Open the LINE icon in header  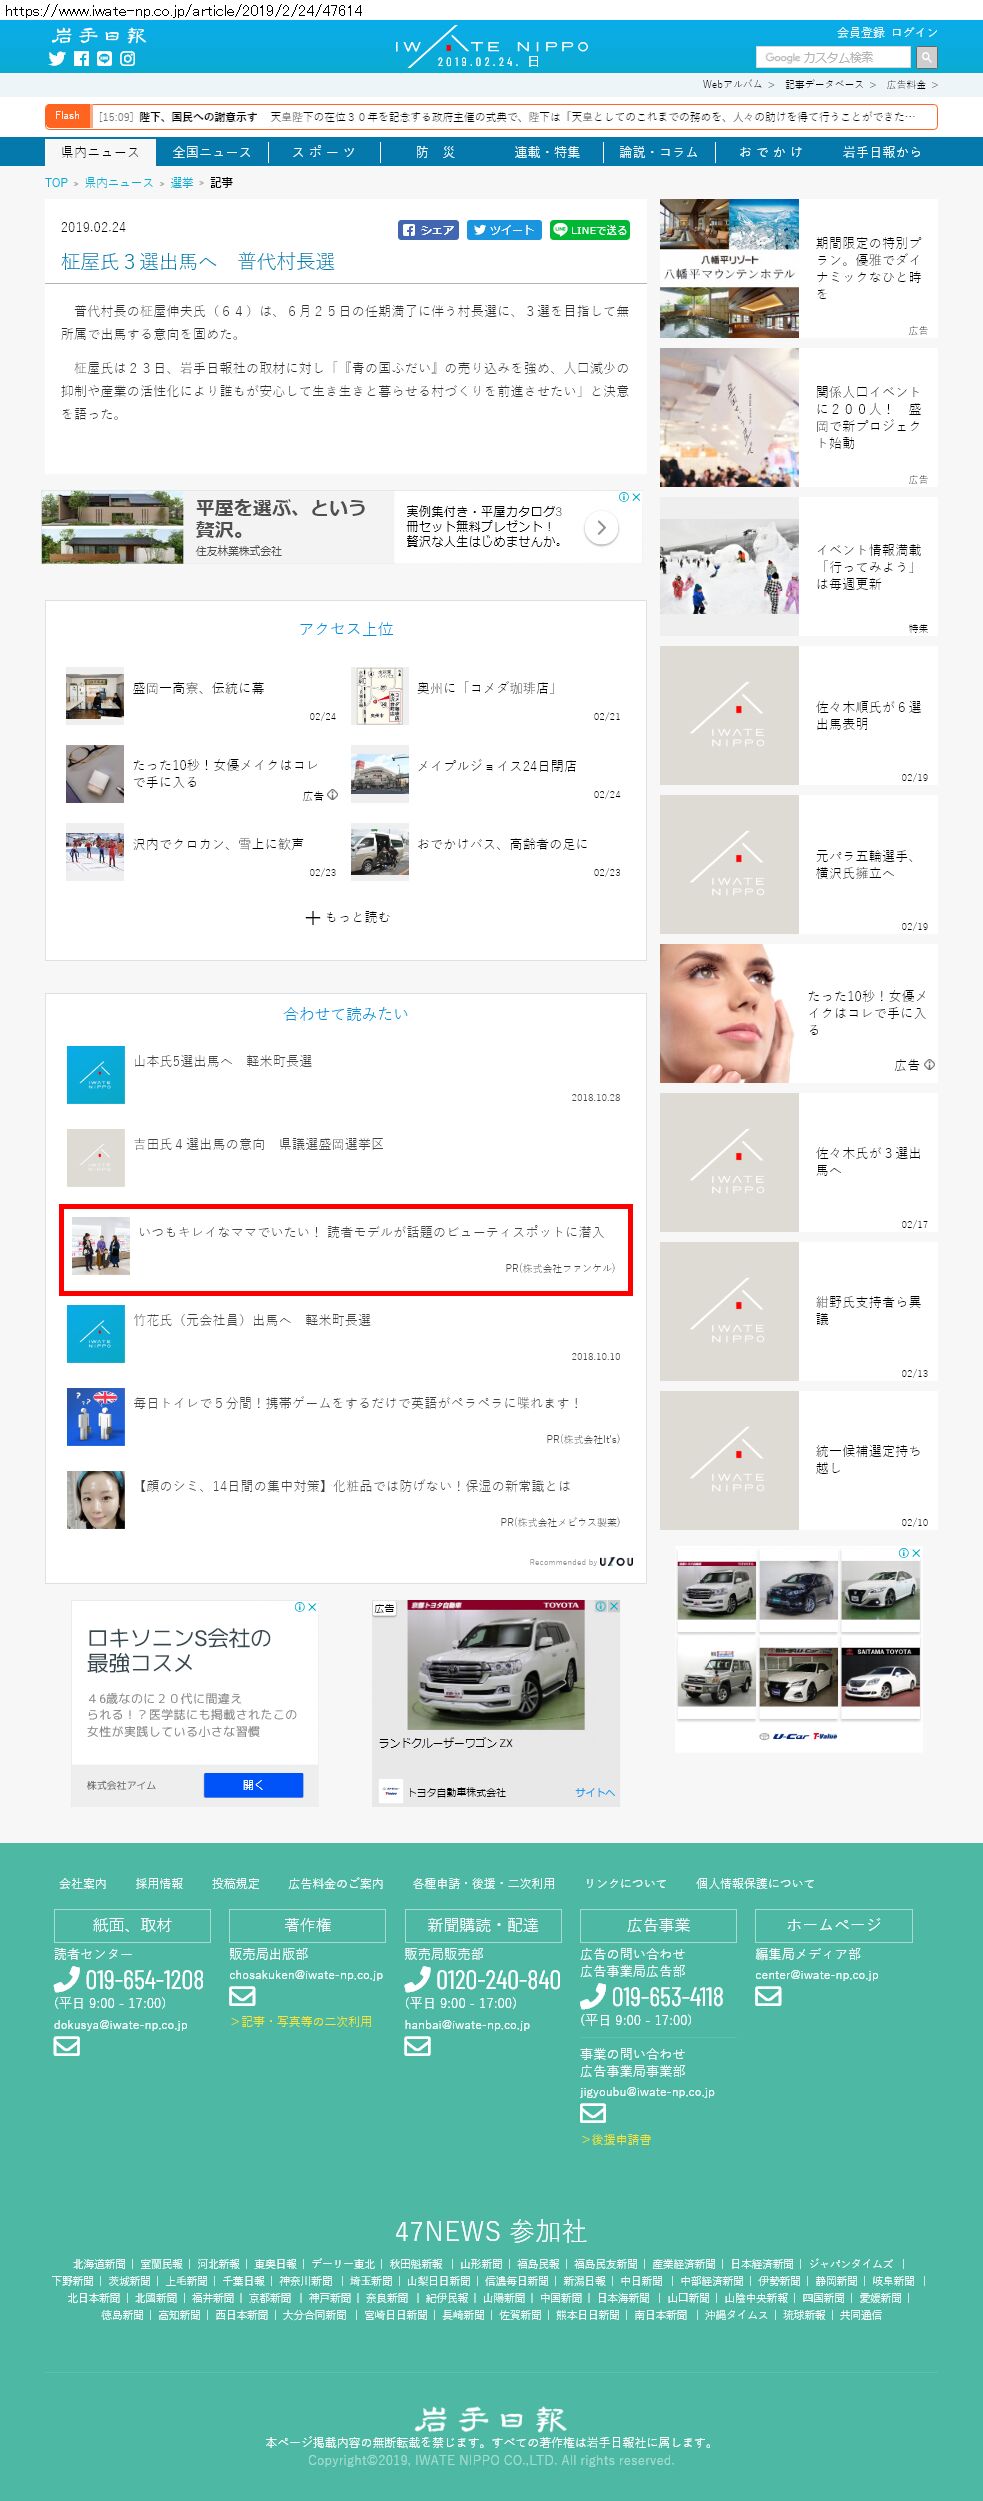pos(104,59)
